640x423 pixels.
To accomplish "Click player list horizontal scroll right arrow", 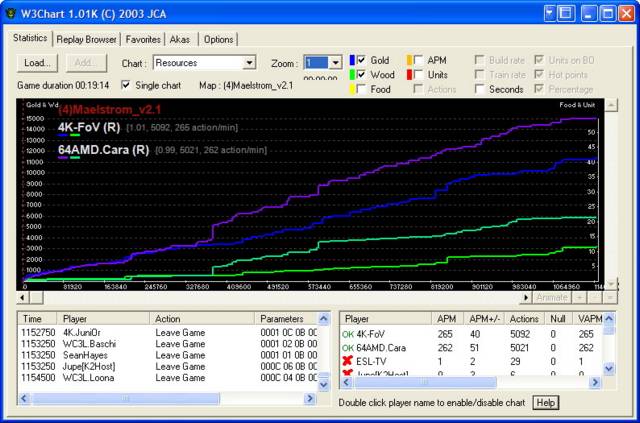I will (595, 382).
